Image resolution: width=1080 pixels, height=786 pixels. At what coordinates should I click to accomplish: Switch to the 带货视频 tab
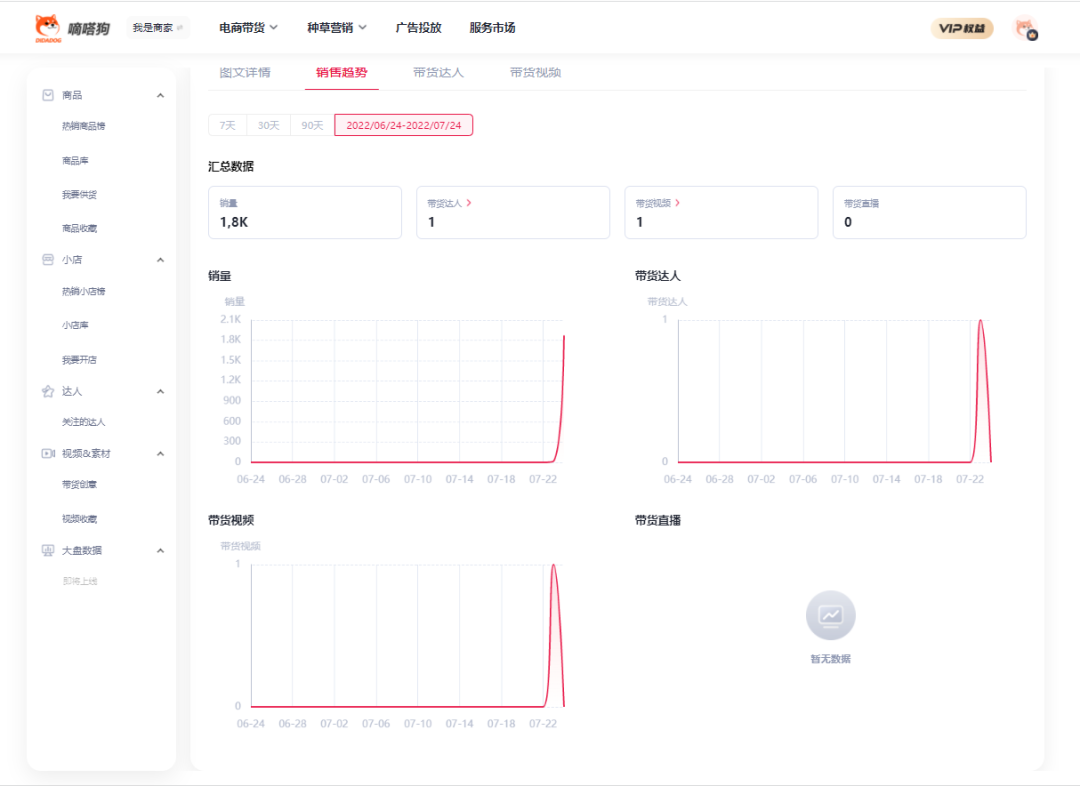click(x=535, y=72)
